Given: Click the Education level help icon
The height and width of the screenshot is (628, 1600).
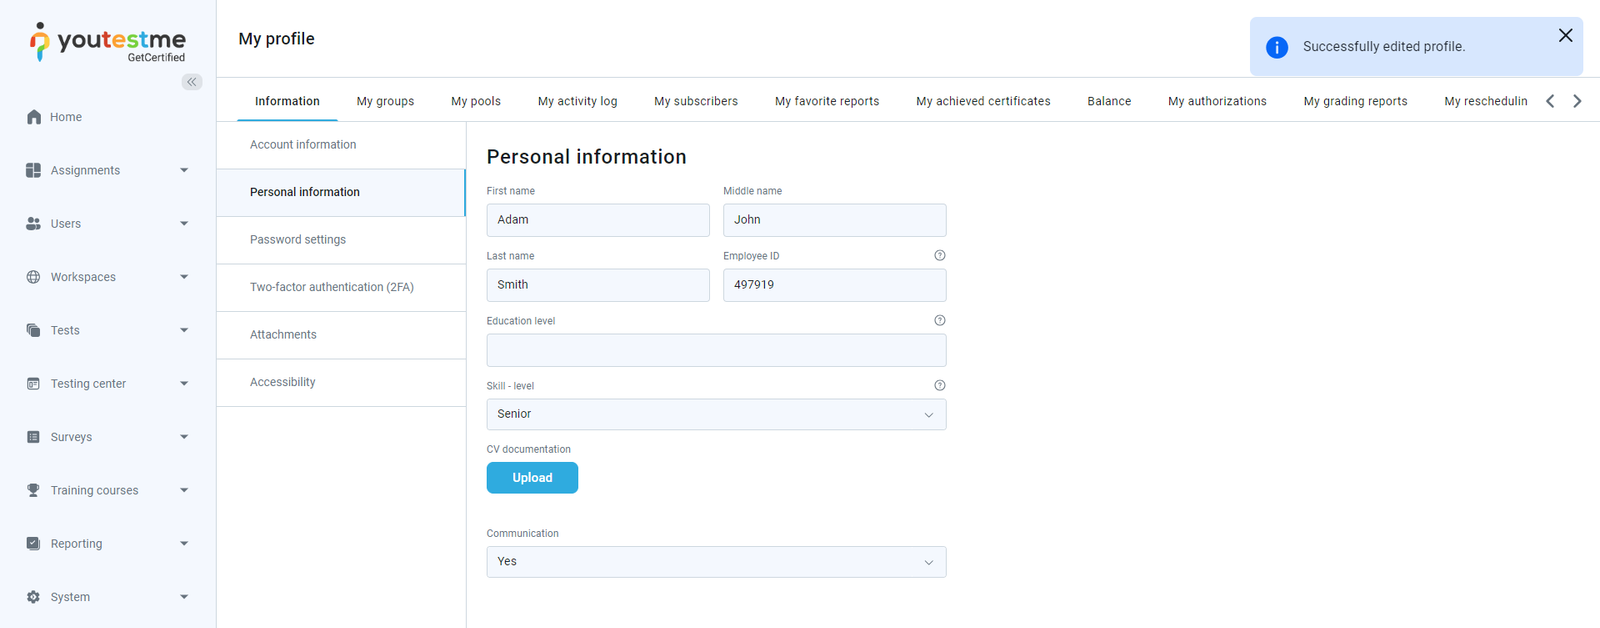Looking at the screenshot, I should (939, 321).
